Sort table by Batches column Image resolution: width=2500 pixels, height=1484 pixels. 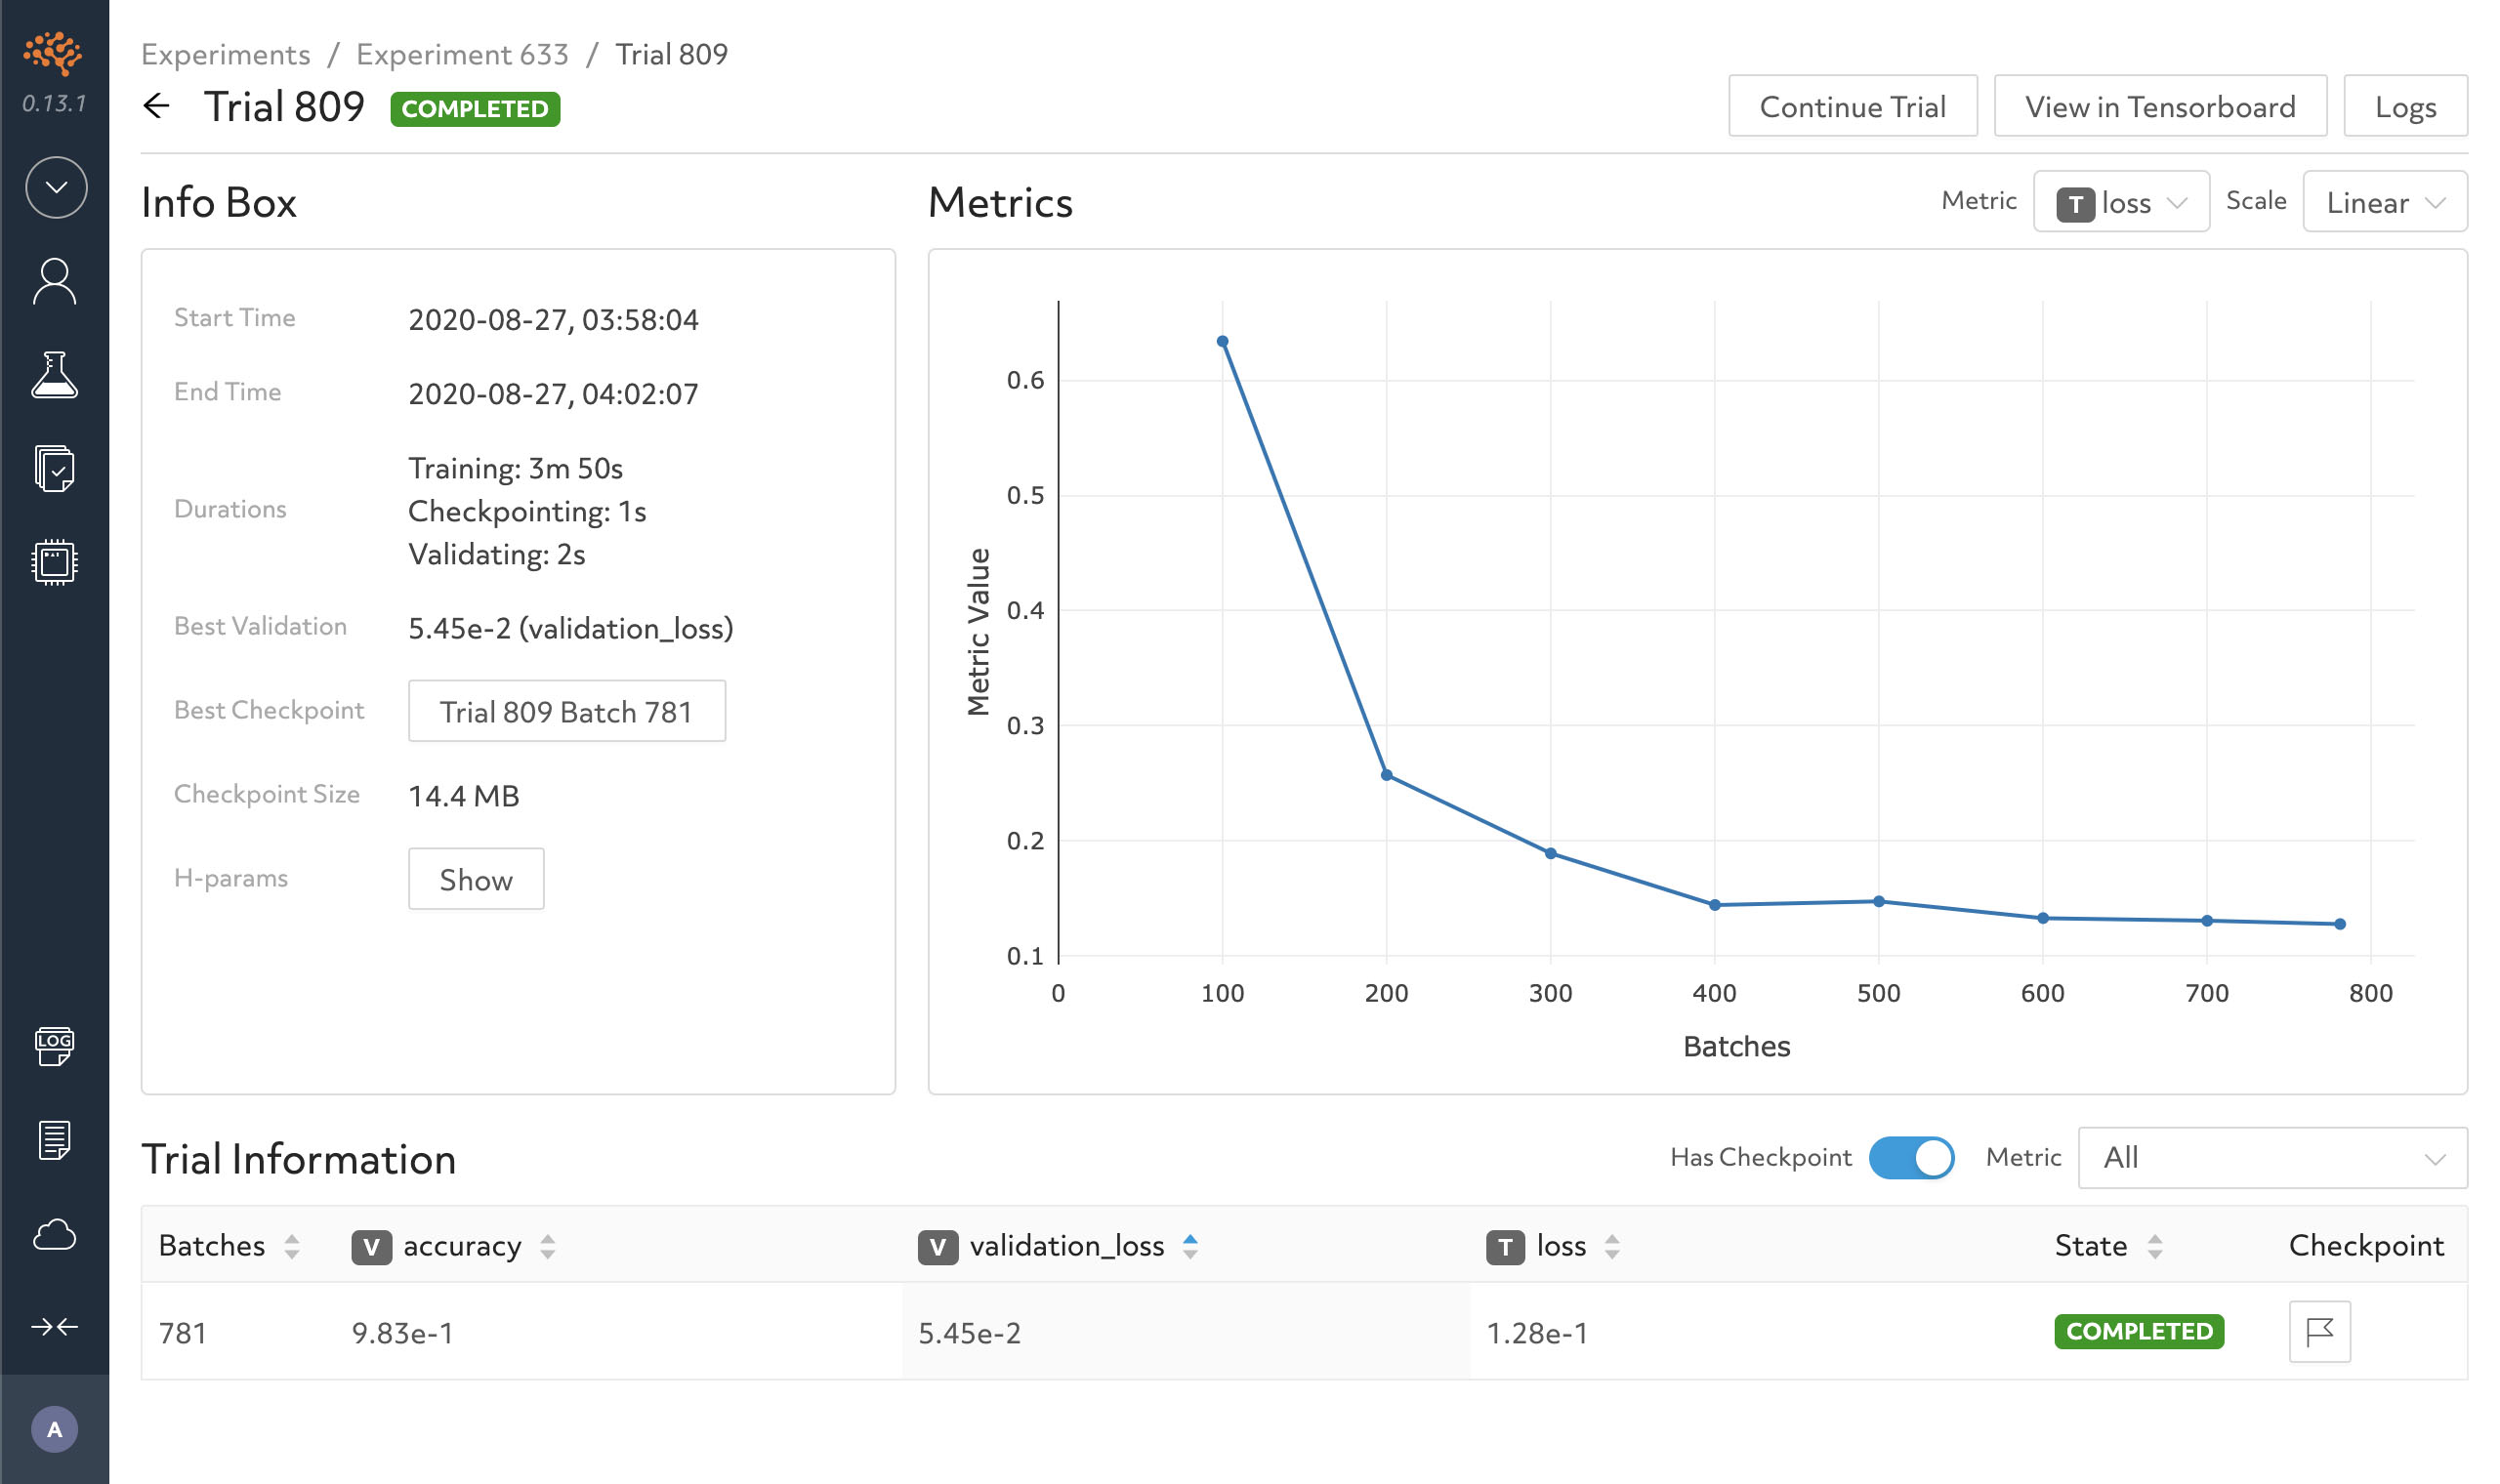[x=229, y=1246]
